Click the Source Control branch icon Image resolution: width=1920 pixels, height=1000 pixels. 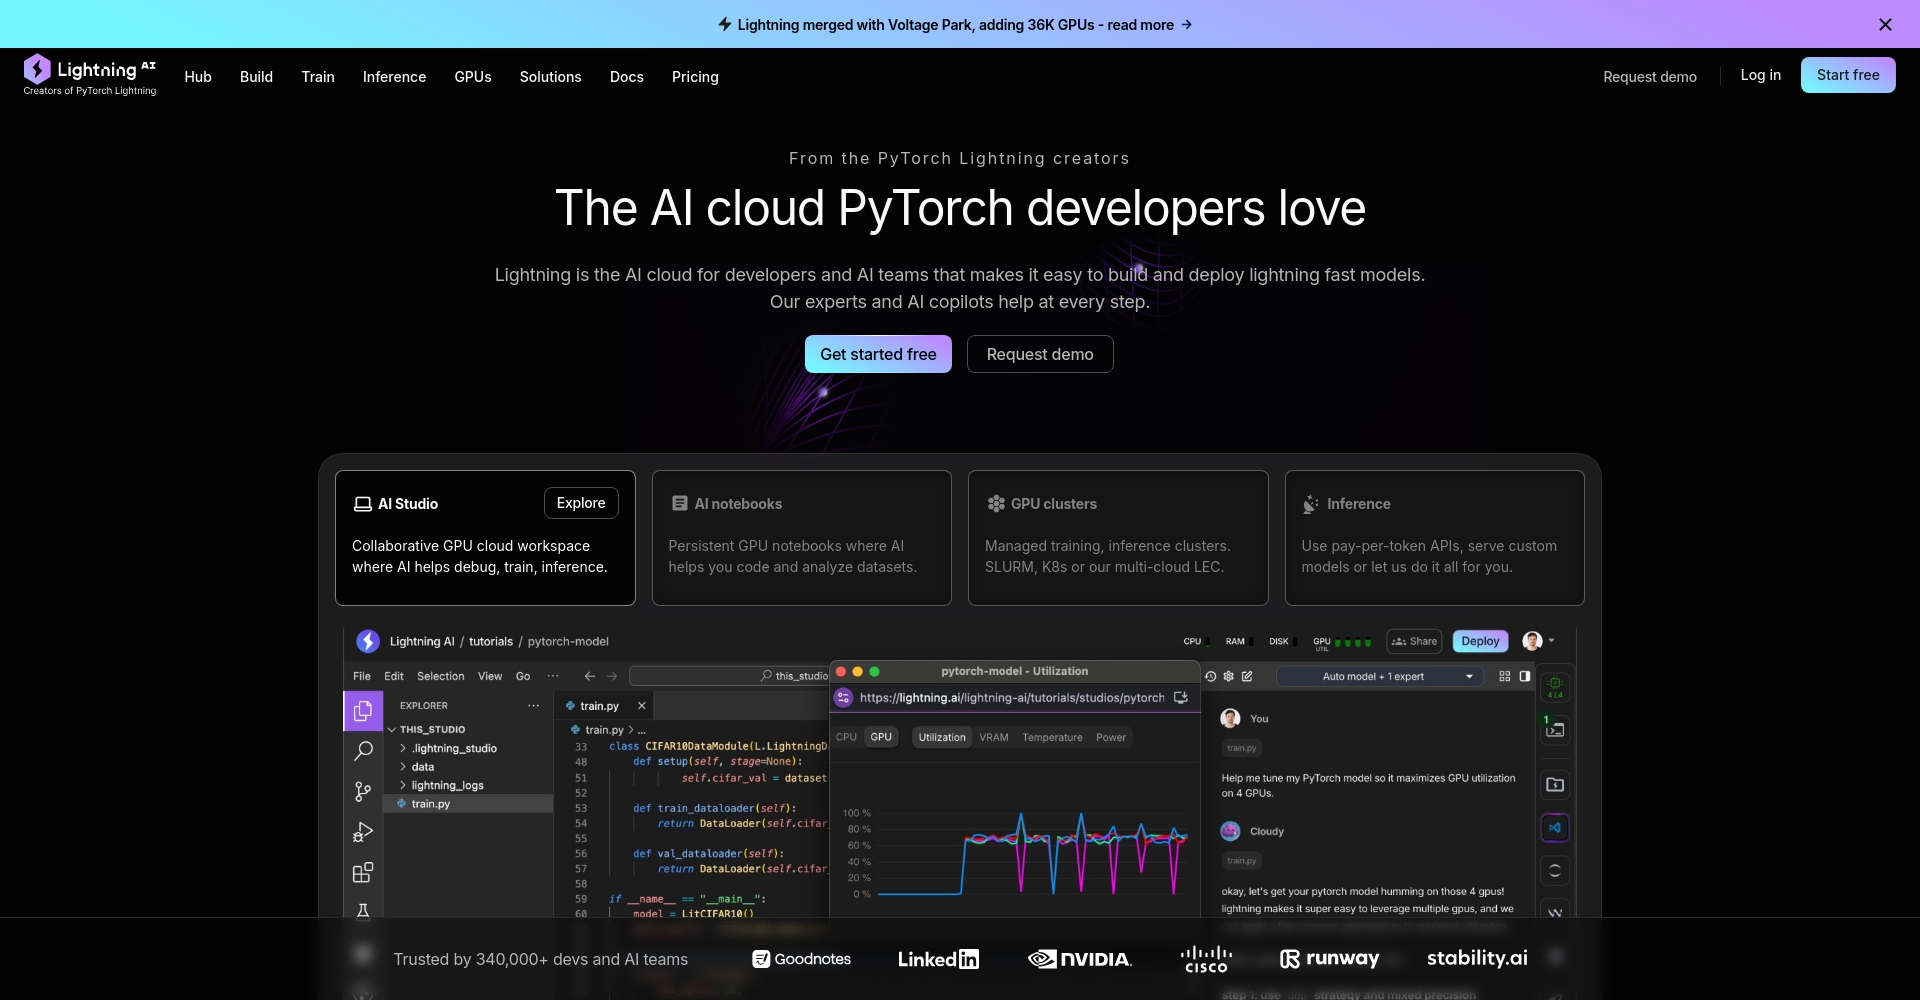click(363, 792)
